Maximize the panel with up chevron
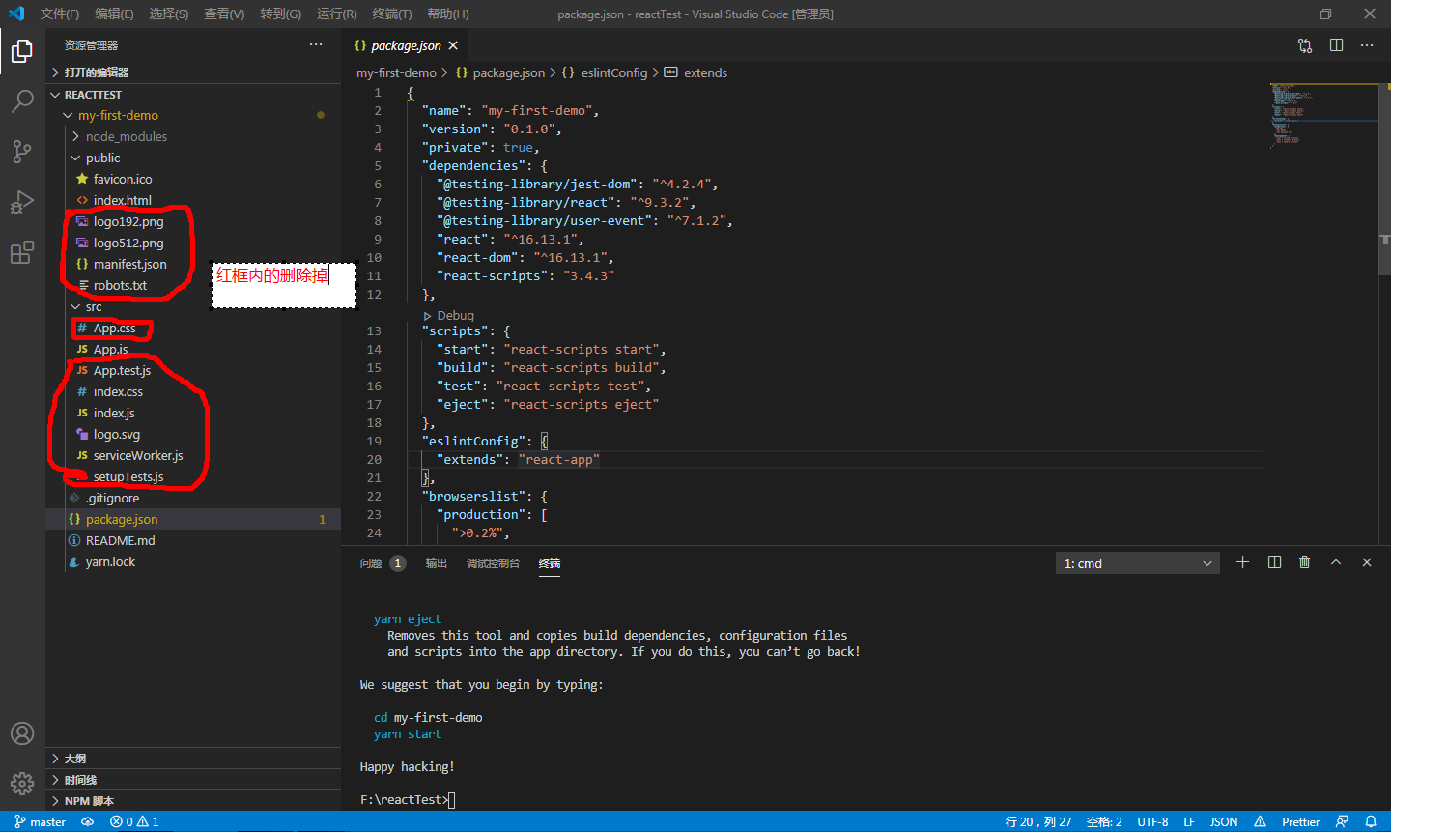Image resolution: width=1432 pixels, height=832 pixels. (1335, 562)
